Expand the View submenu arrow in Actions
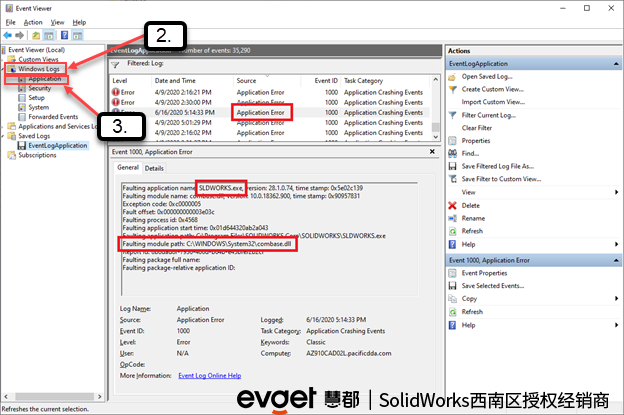624x415 pixels. coord(616,193)
